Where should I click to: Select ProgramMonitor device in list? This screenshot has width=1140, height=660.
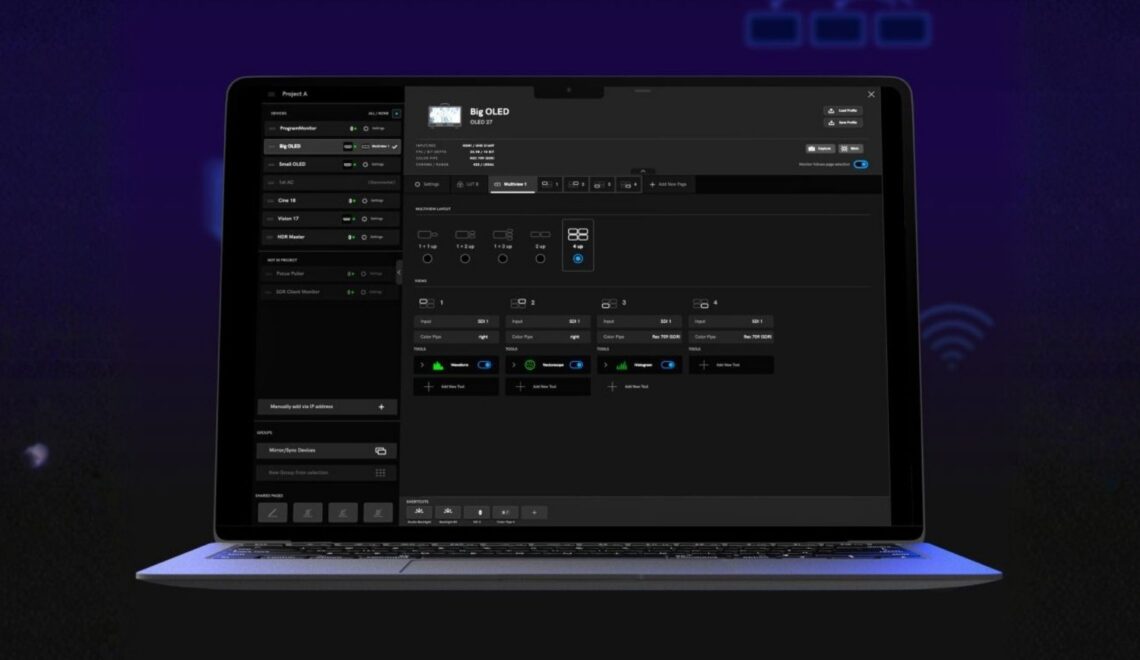point(332,129)
